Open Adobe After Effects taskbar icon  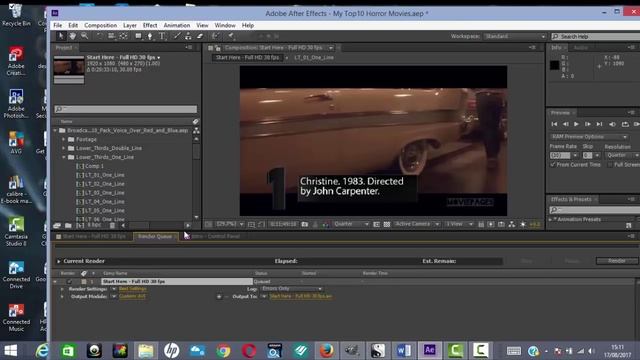pyautogui.click(x=429, y=350)
